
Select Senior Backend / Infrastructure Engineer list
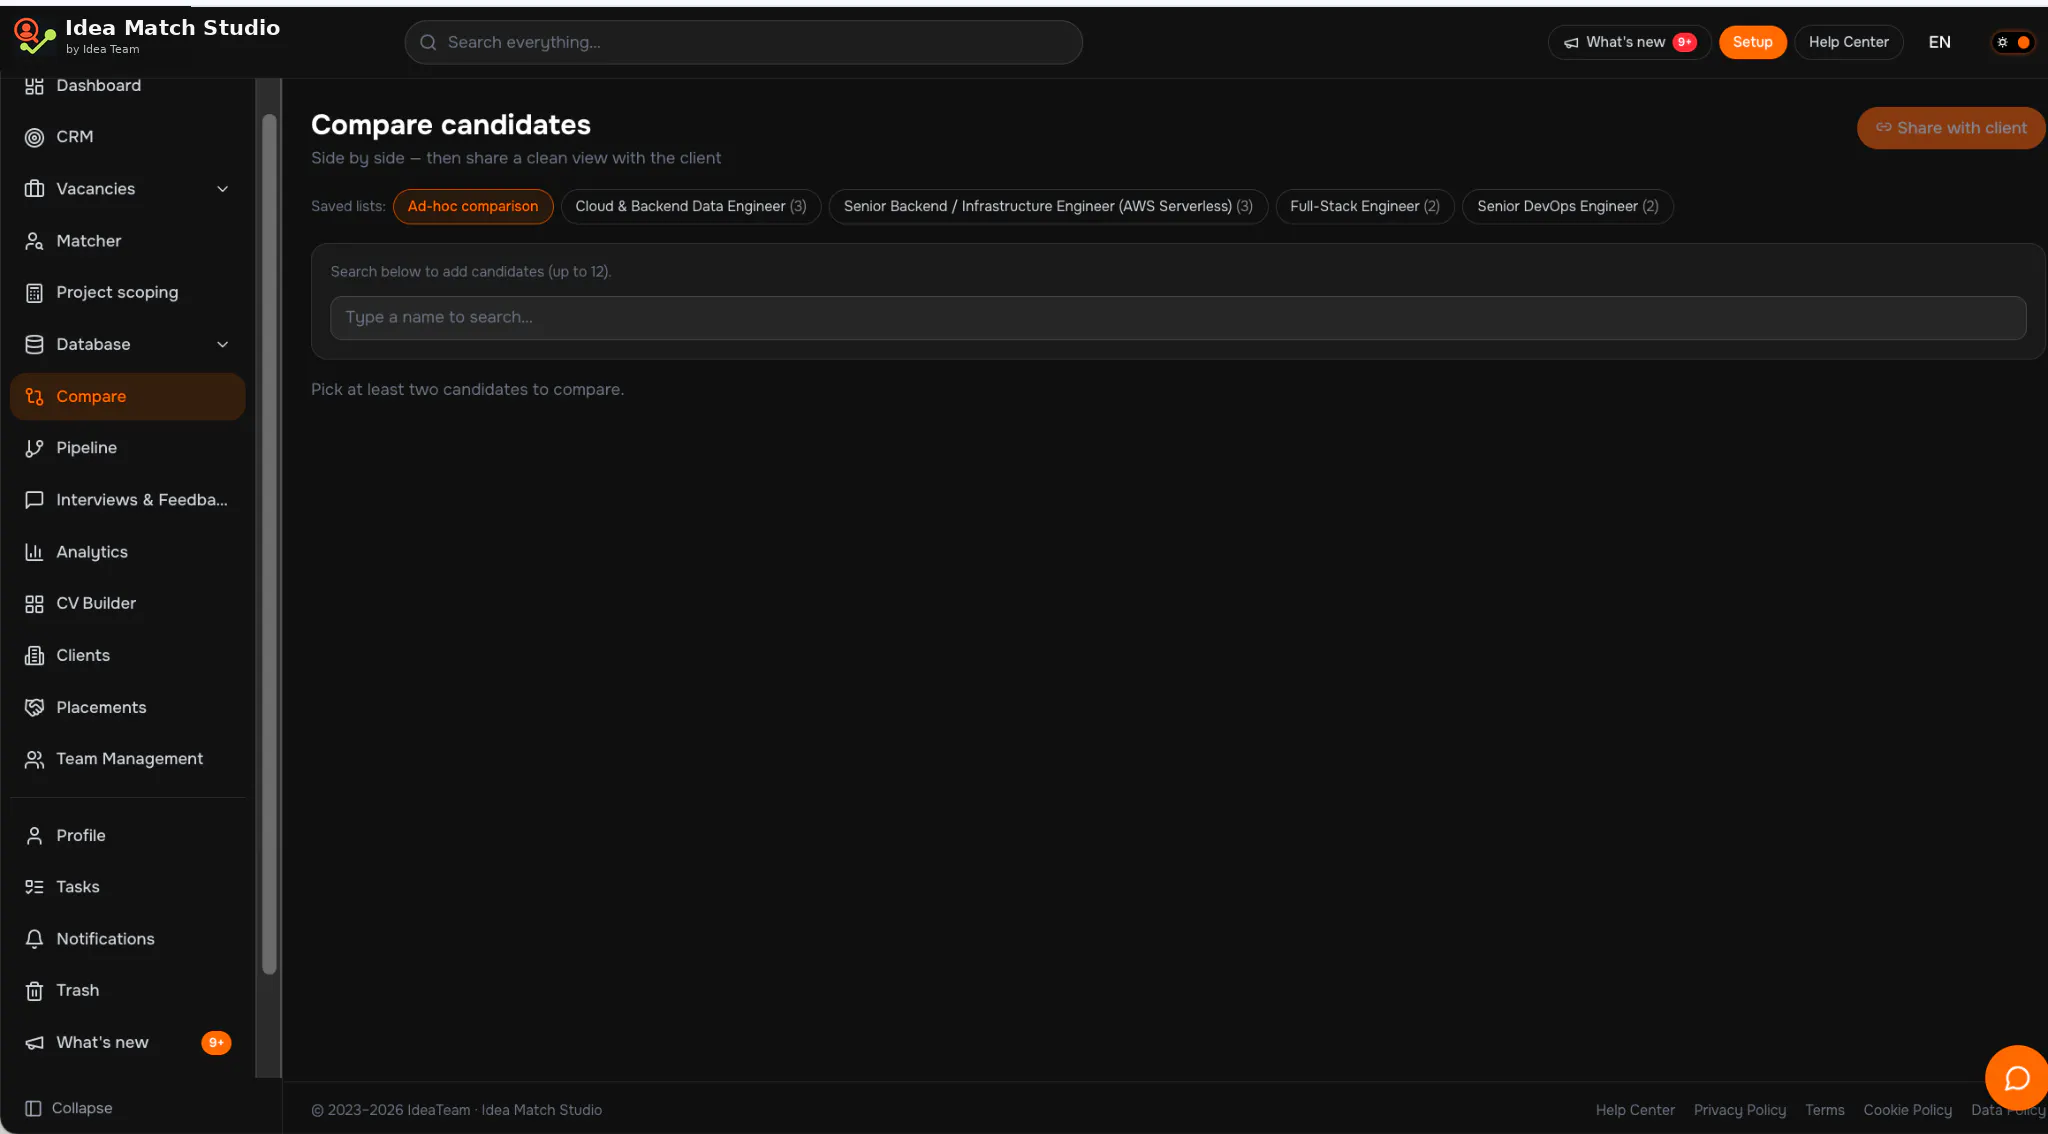pyautogui.click(x=1048, y=207)
